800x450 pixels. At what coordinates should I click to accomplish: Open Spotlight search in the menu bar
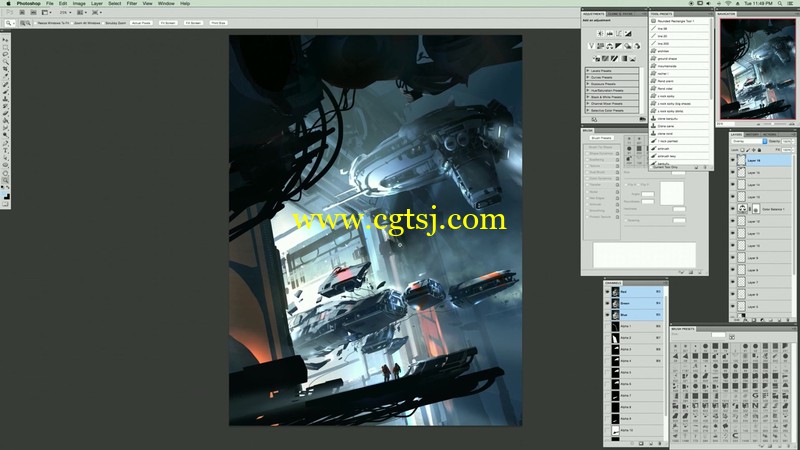[x=780, y=4]
